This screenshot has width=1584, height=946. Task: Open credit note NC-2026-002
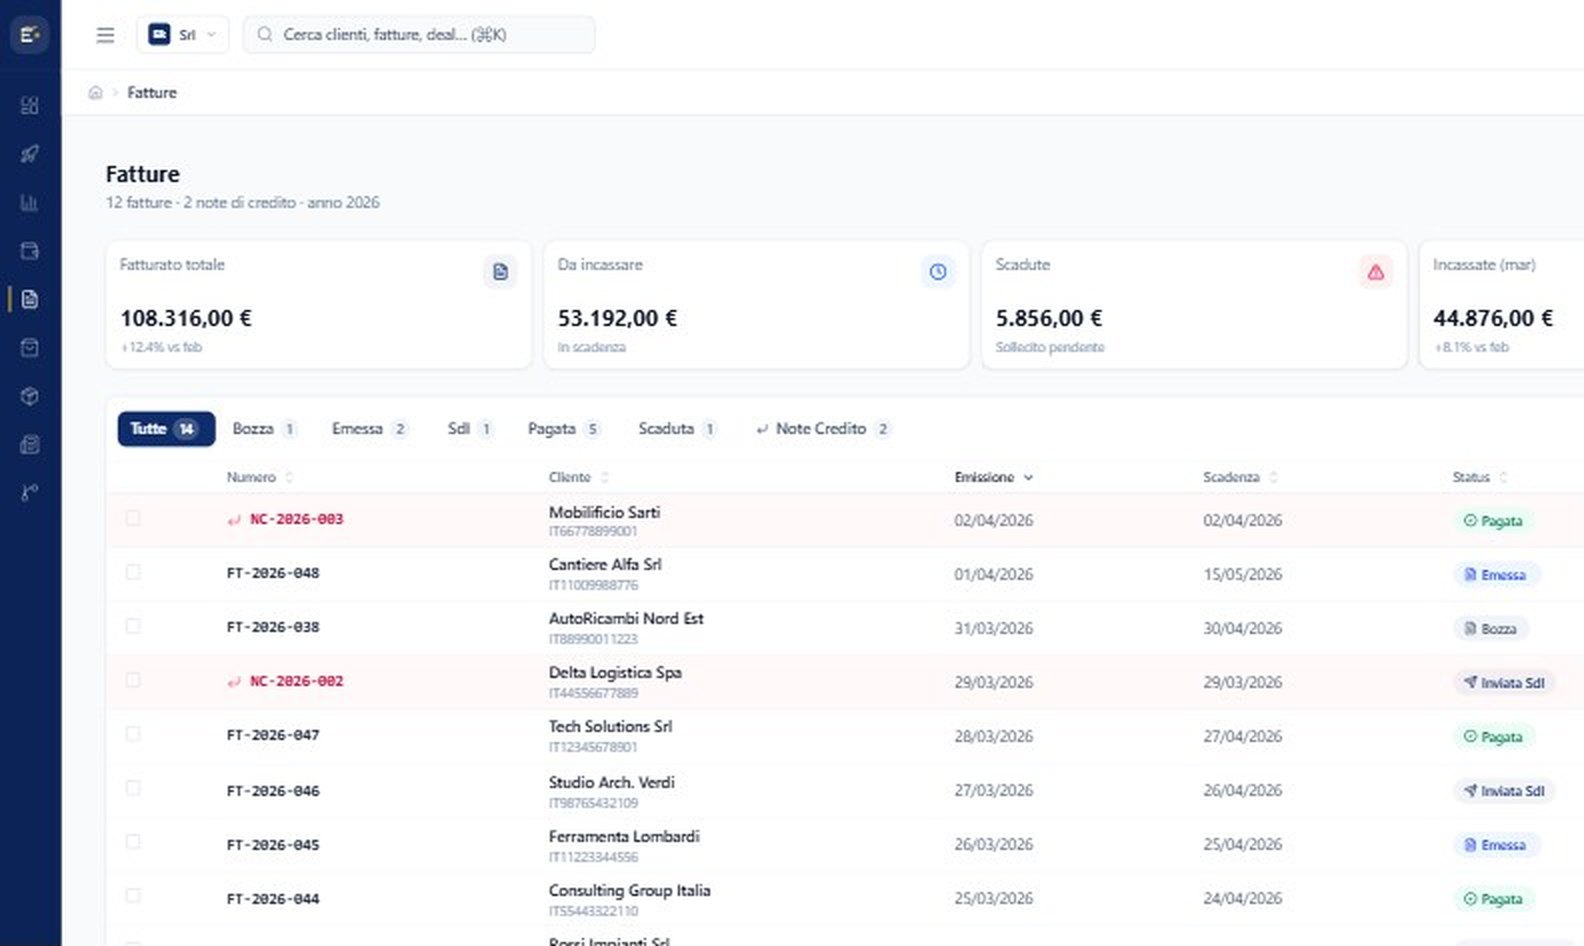[x=296, y=682]
